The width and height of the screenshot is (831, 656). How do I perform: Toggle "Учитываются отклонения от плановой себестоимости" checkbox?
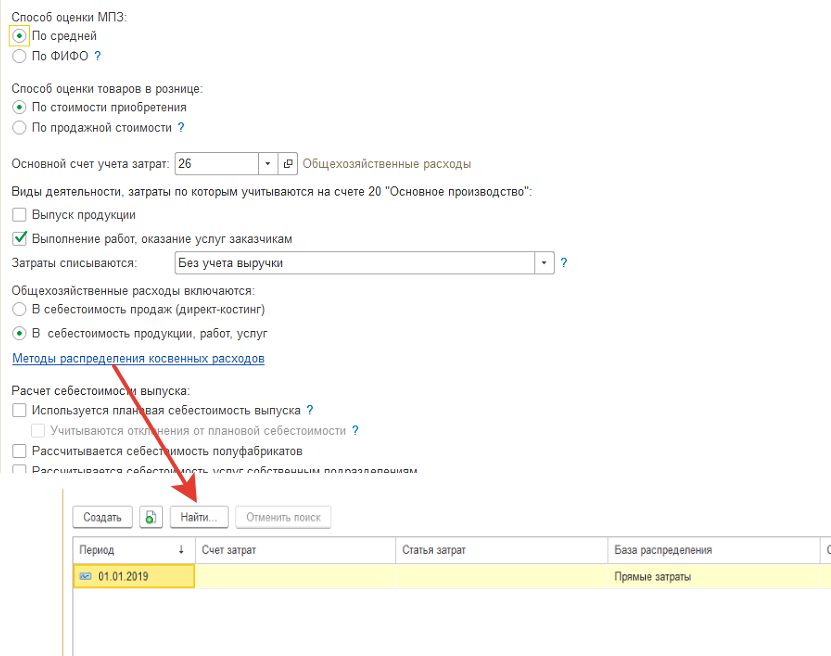pyautogui.click(x=38, y=431)
